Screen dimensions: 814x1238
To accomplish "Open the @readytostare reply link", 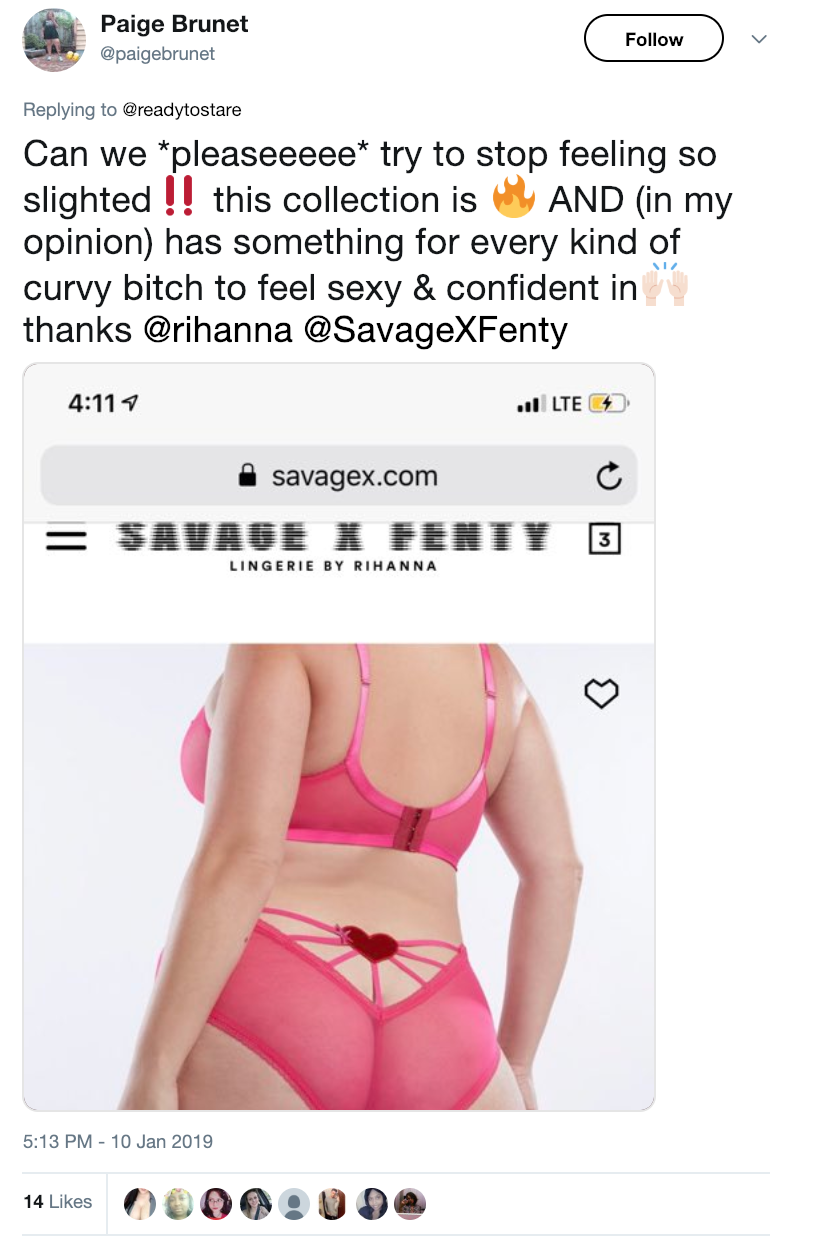I will coord(181,109).
